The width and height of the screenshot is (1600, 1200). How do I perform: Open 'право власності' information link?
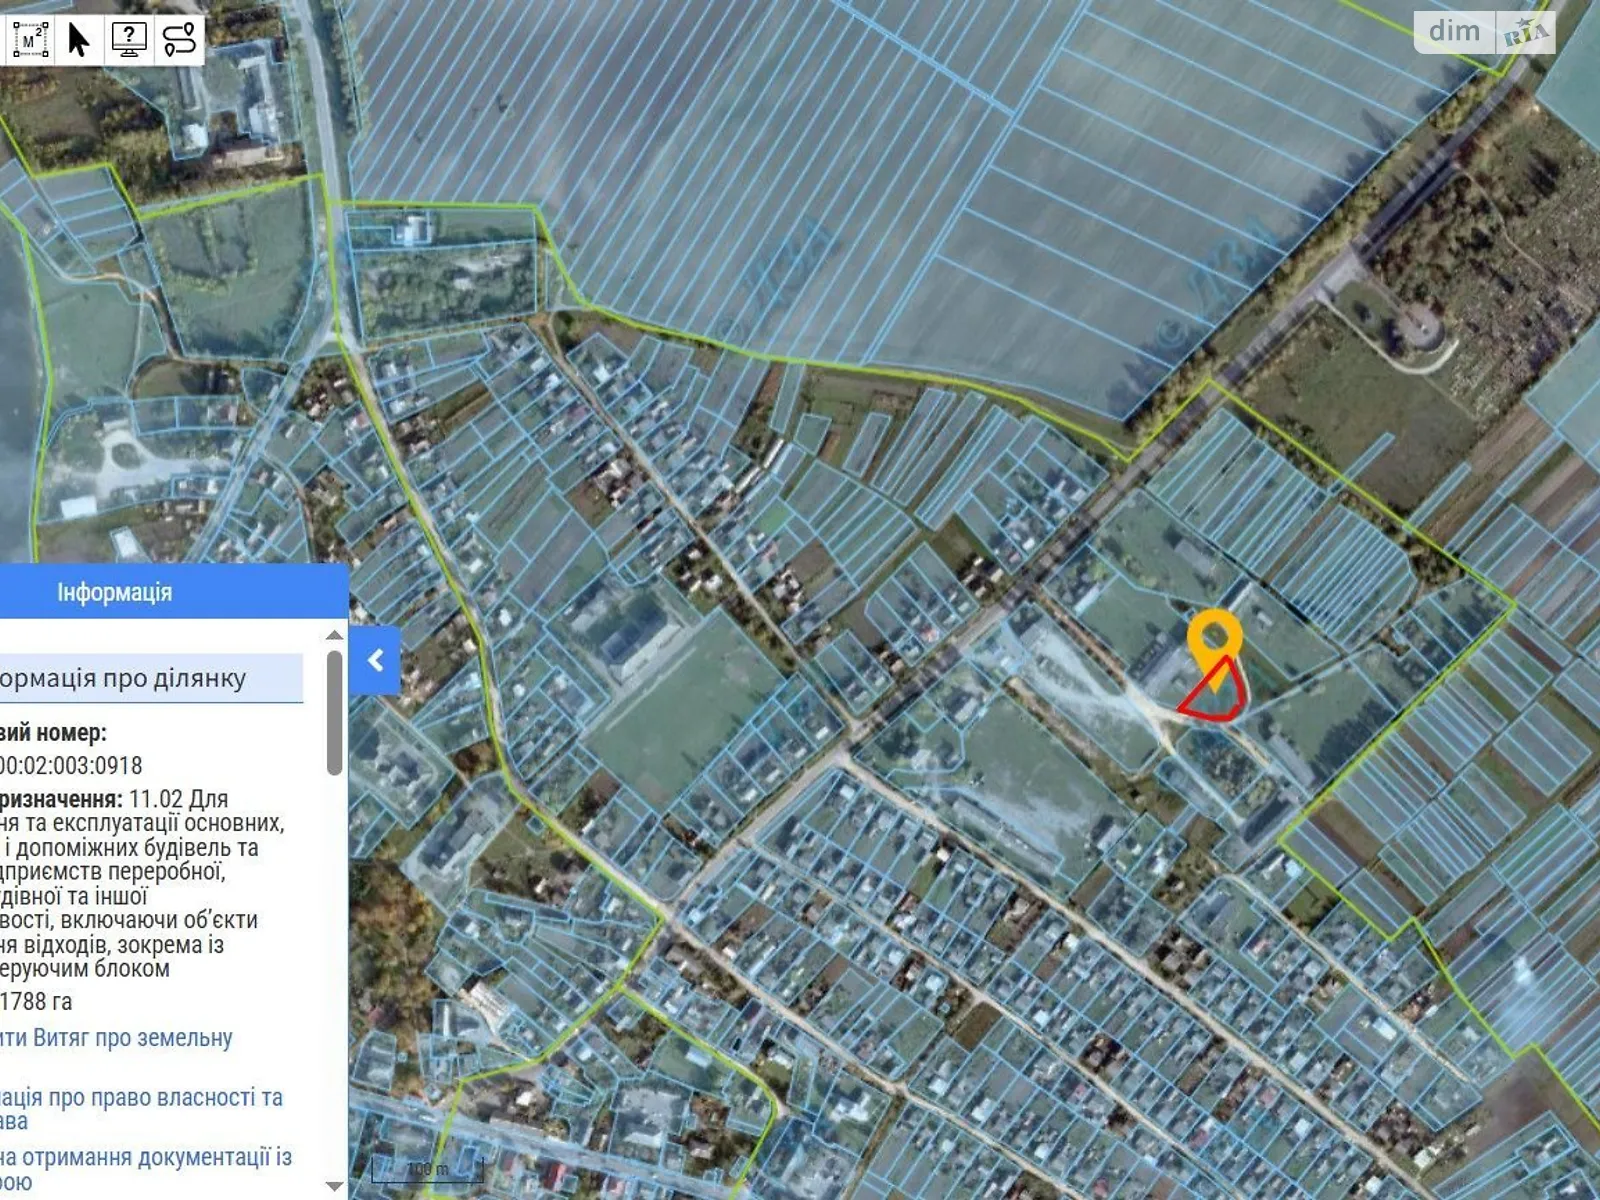click(x=142, y=1098)
